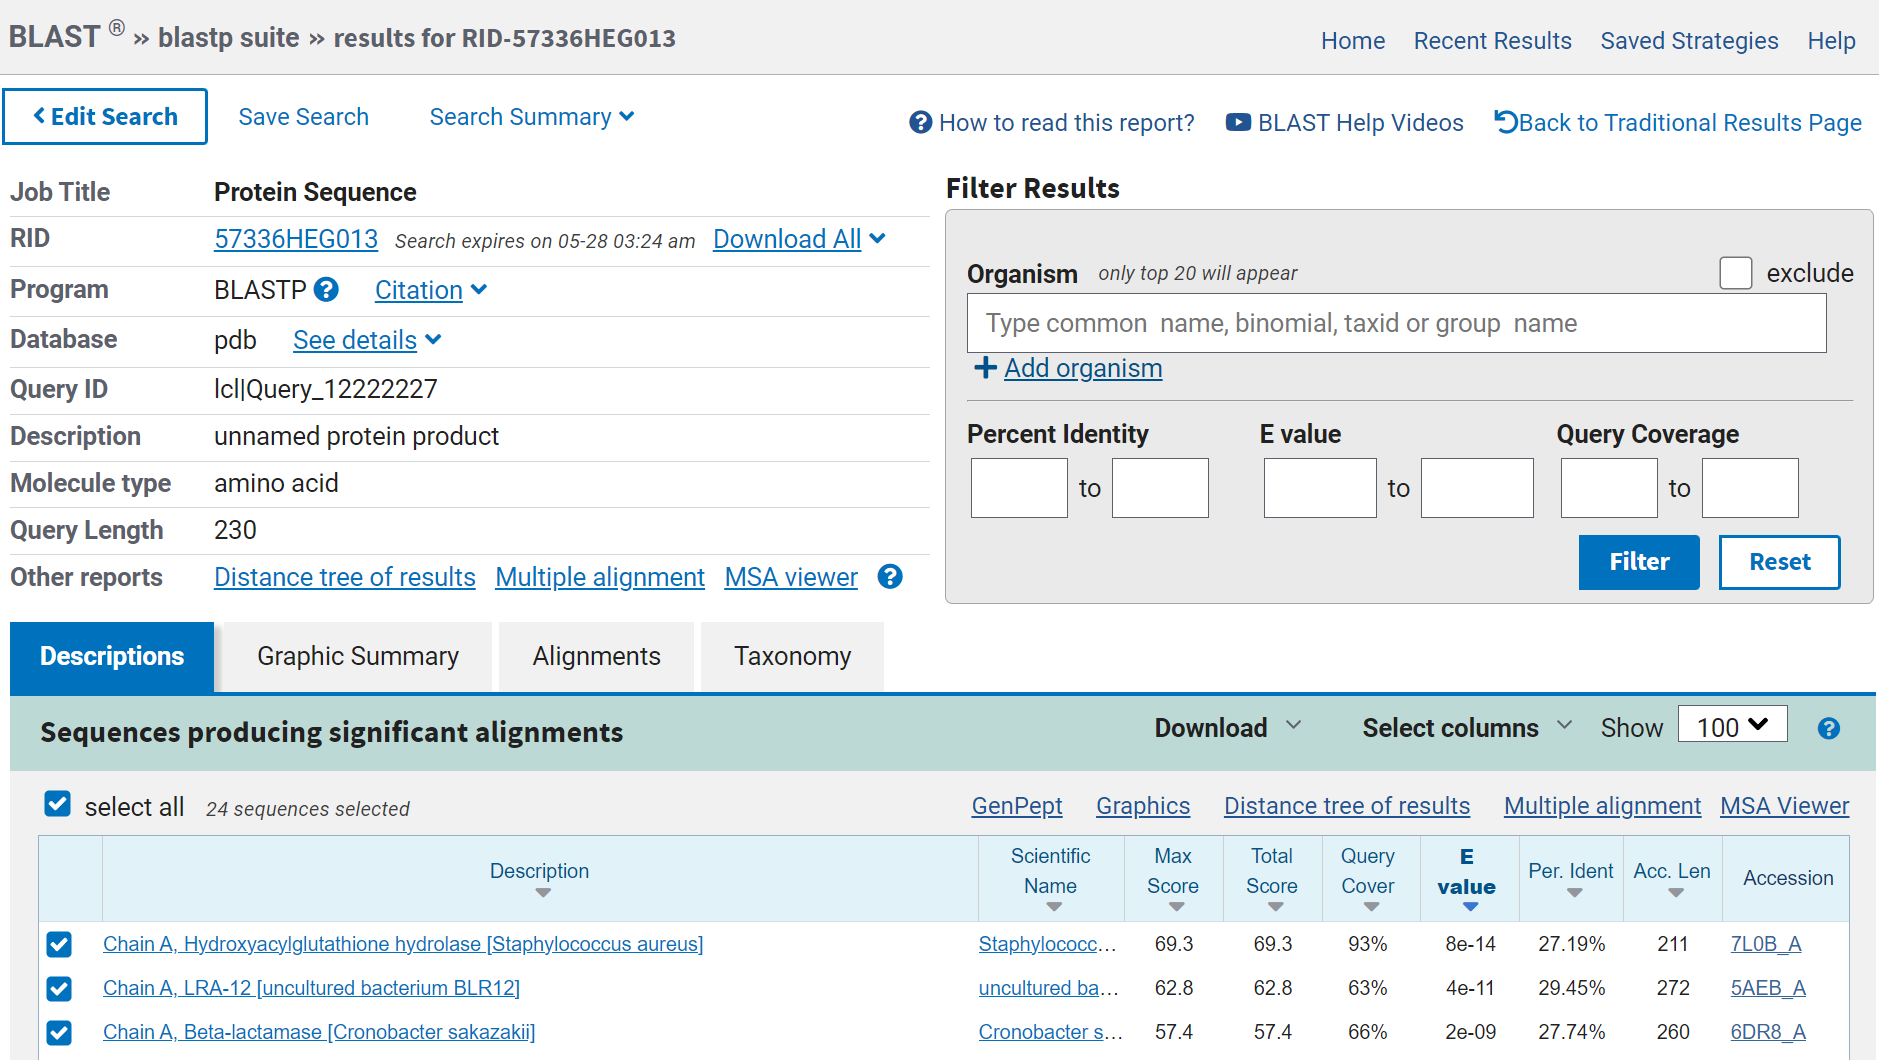Screen dimensions: 1879x1060
Task: Click the BLASTP program help question icon
Action: [x=326, y=290]
